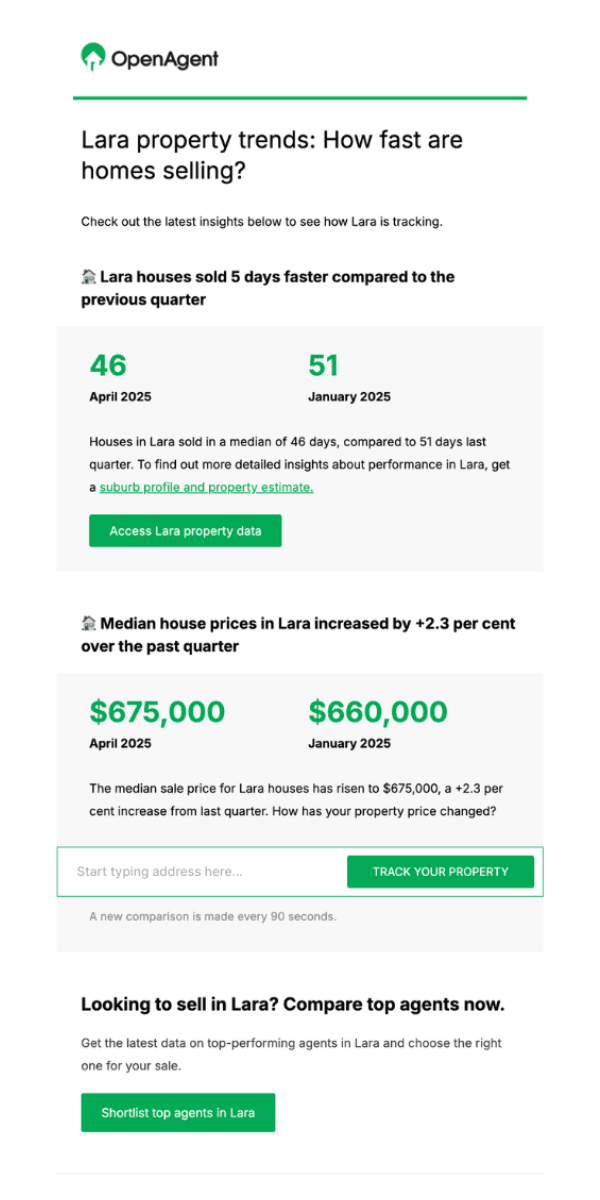Click the 'Access Lara property data' button
Screen dimensions: 600x1200
pyautogui.click(x=185, y=531)
